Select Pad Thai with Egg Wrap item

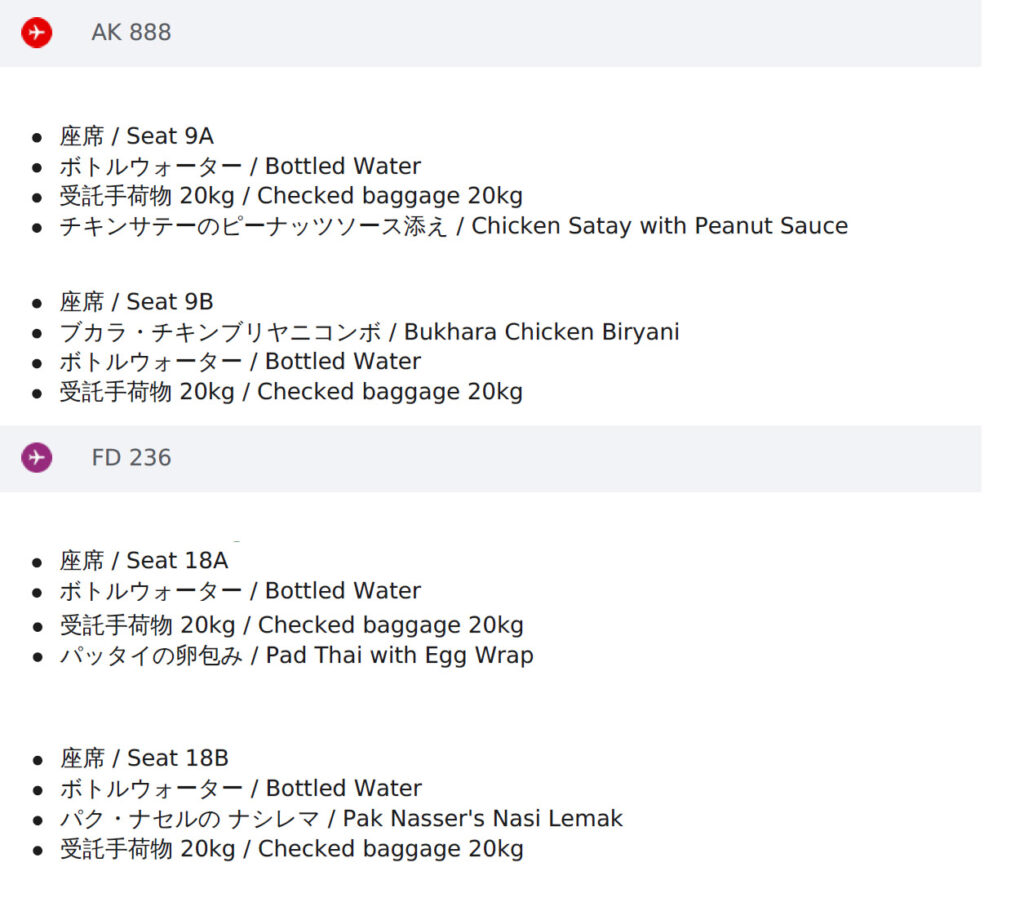(296, 655)
